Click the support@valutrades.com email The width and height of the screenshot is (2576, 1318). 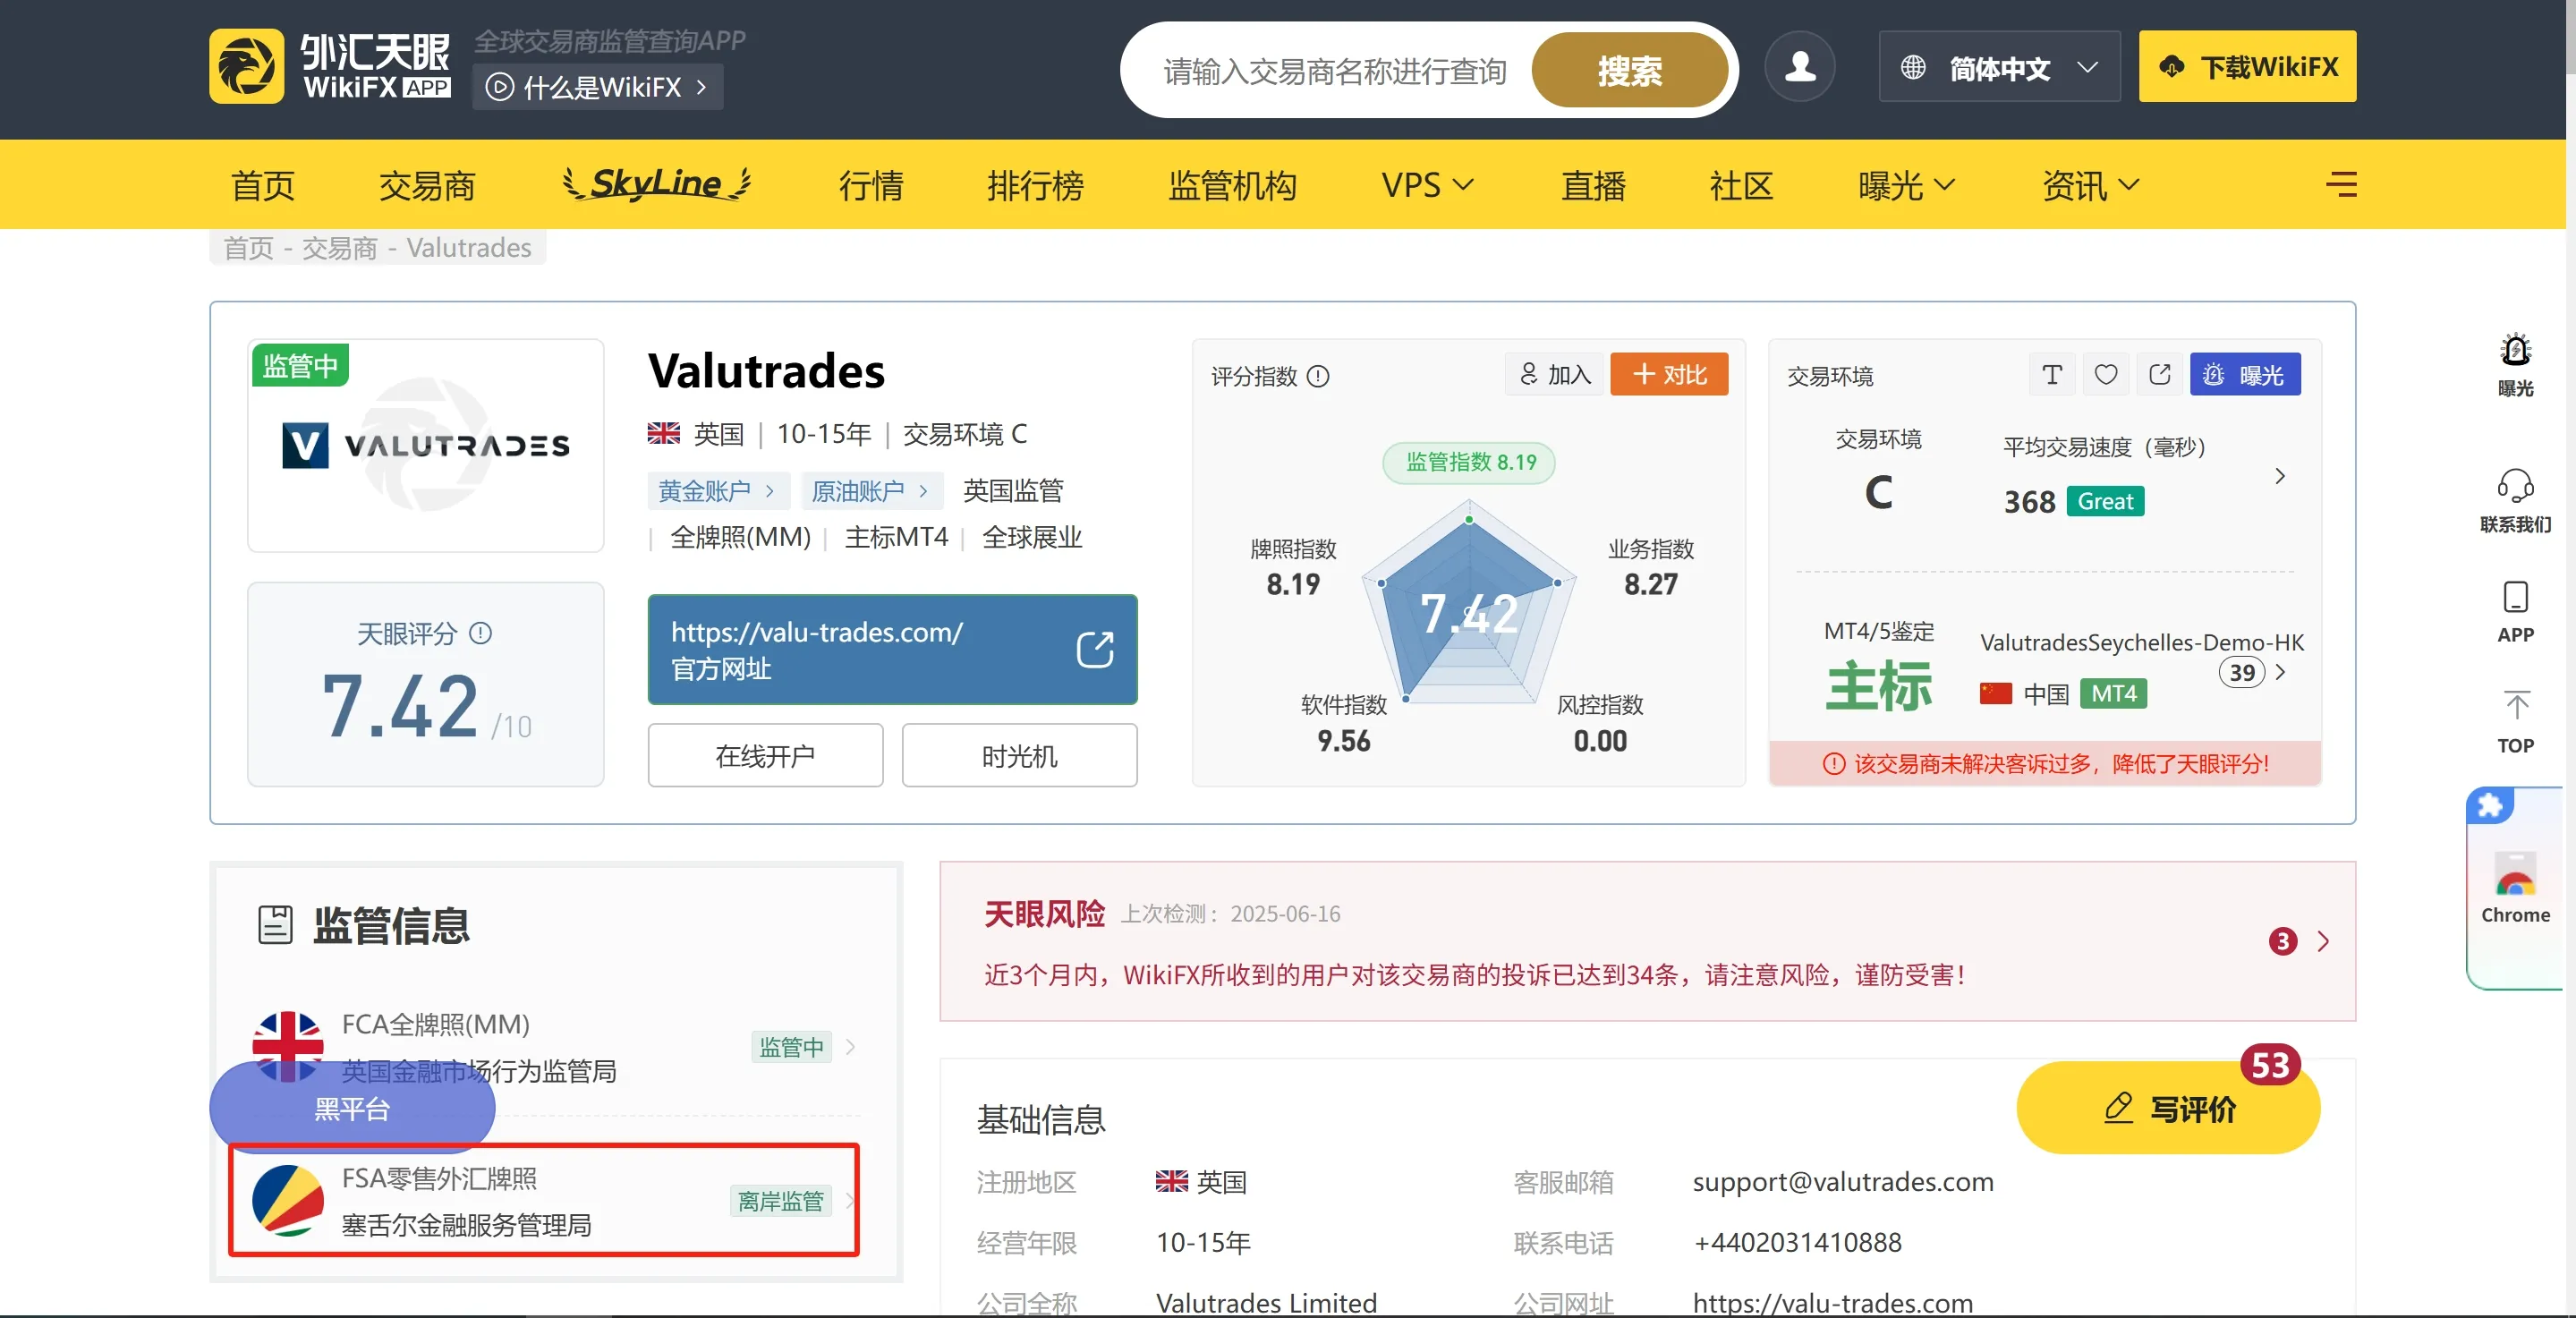1843,1182
